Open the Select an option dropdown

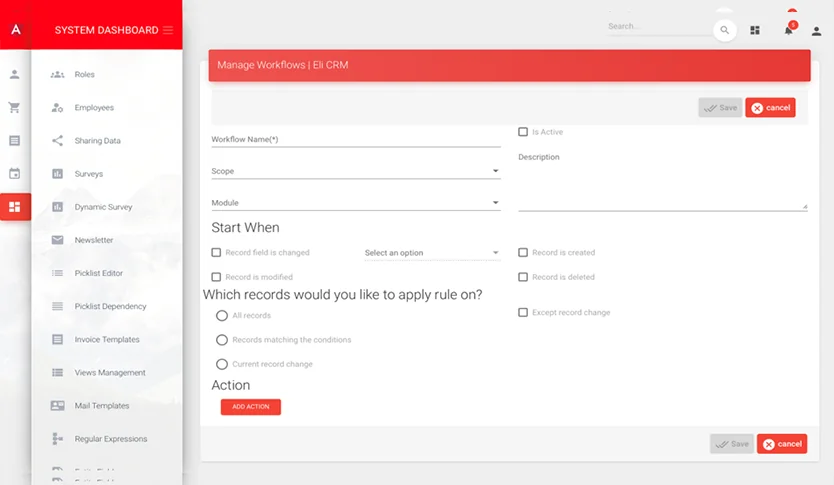(432, 253)
